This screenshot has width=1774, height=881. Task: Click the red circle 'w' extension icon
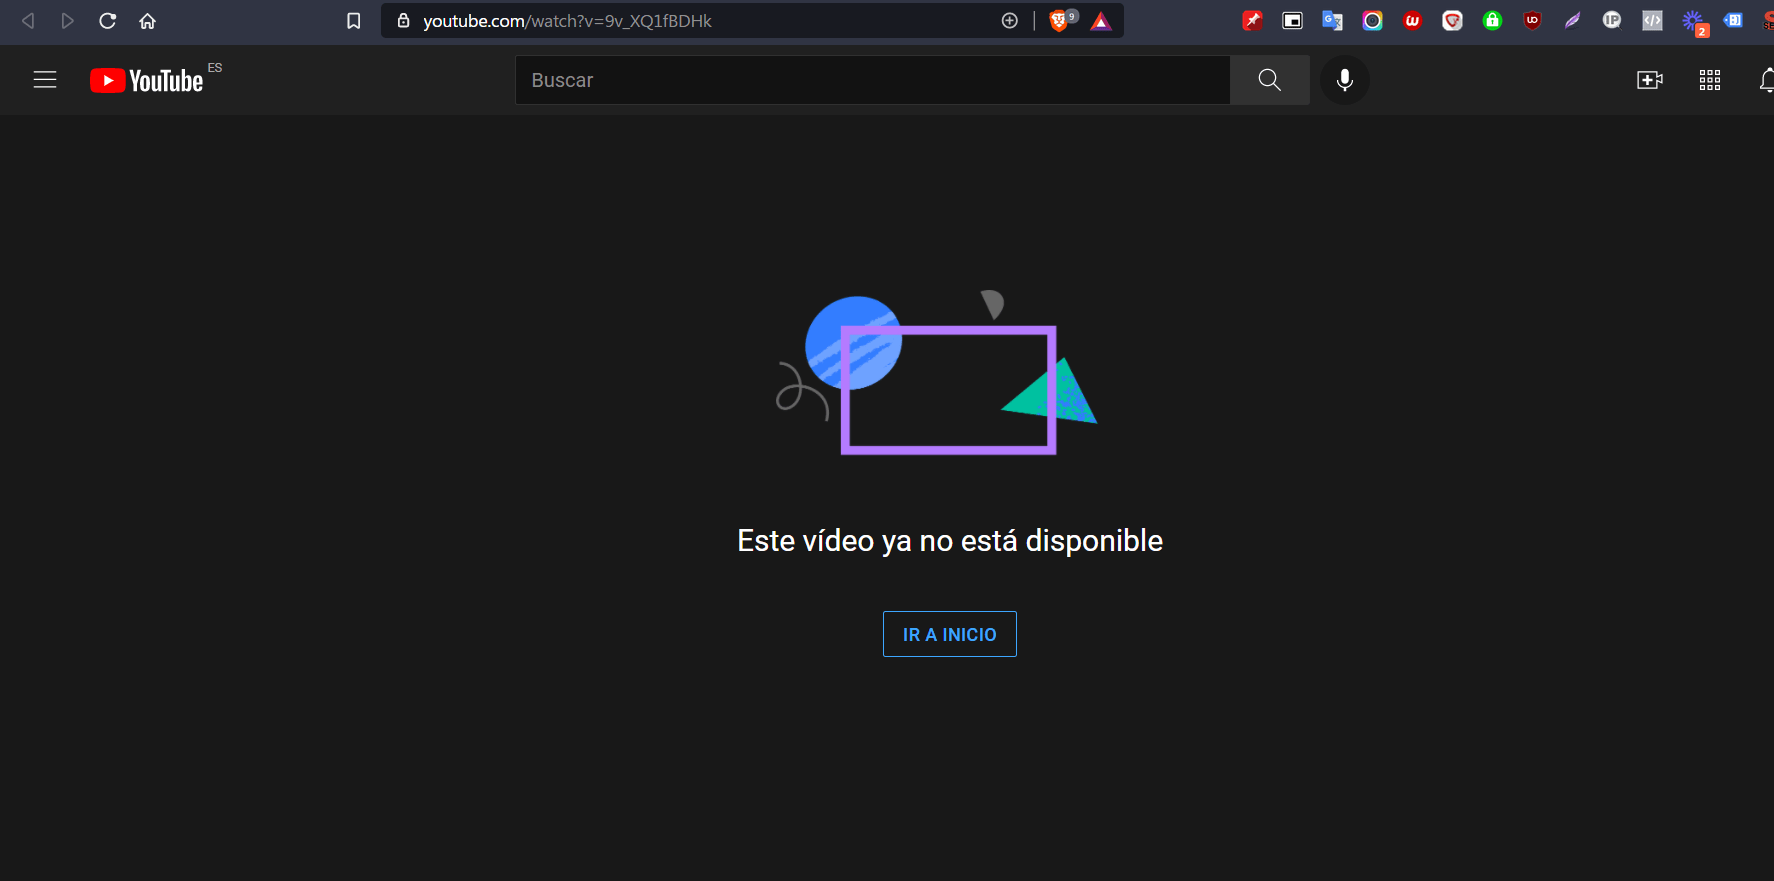(x=1412, y=21)
